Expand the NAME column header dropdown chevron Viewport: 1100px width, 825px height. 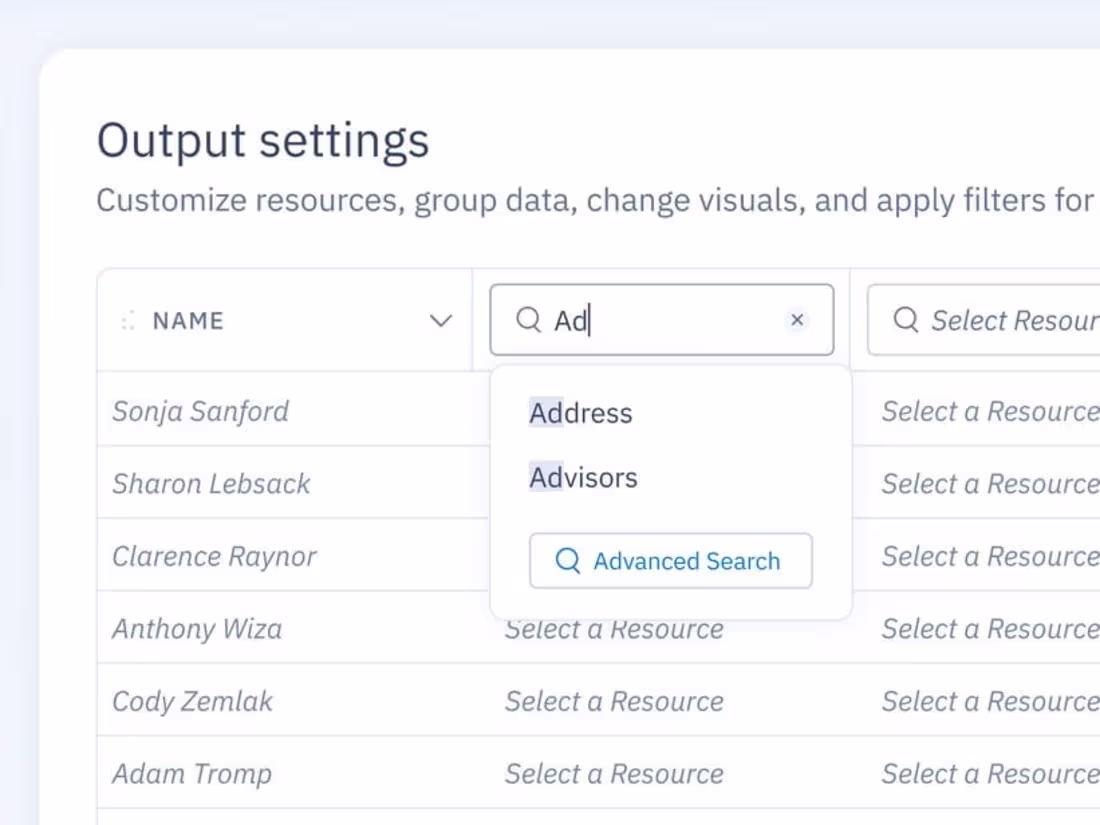[440, 320]
